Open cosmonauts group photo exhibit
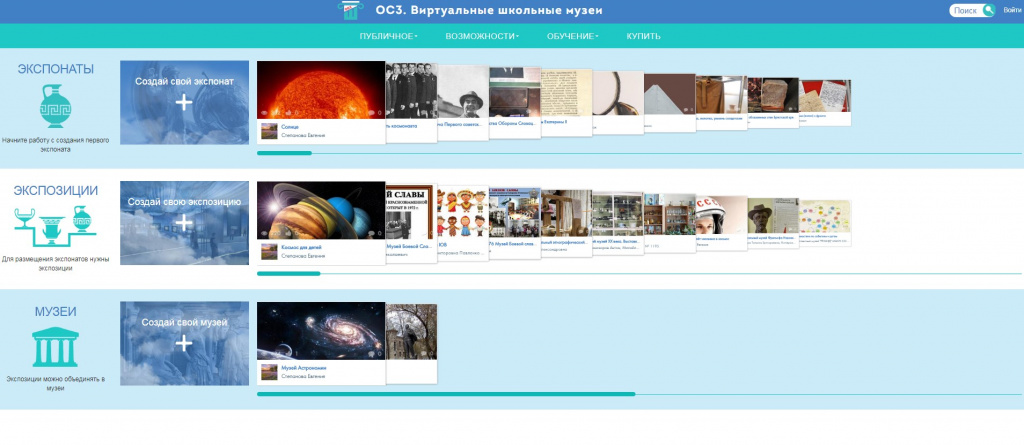This screenshot has height=445, width=1024. 411,91
